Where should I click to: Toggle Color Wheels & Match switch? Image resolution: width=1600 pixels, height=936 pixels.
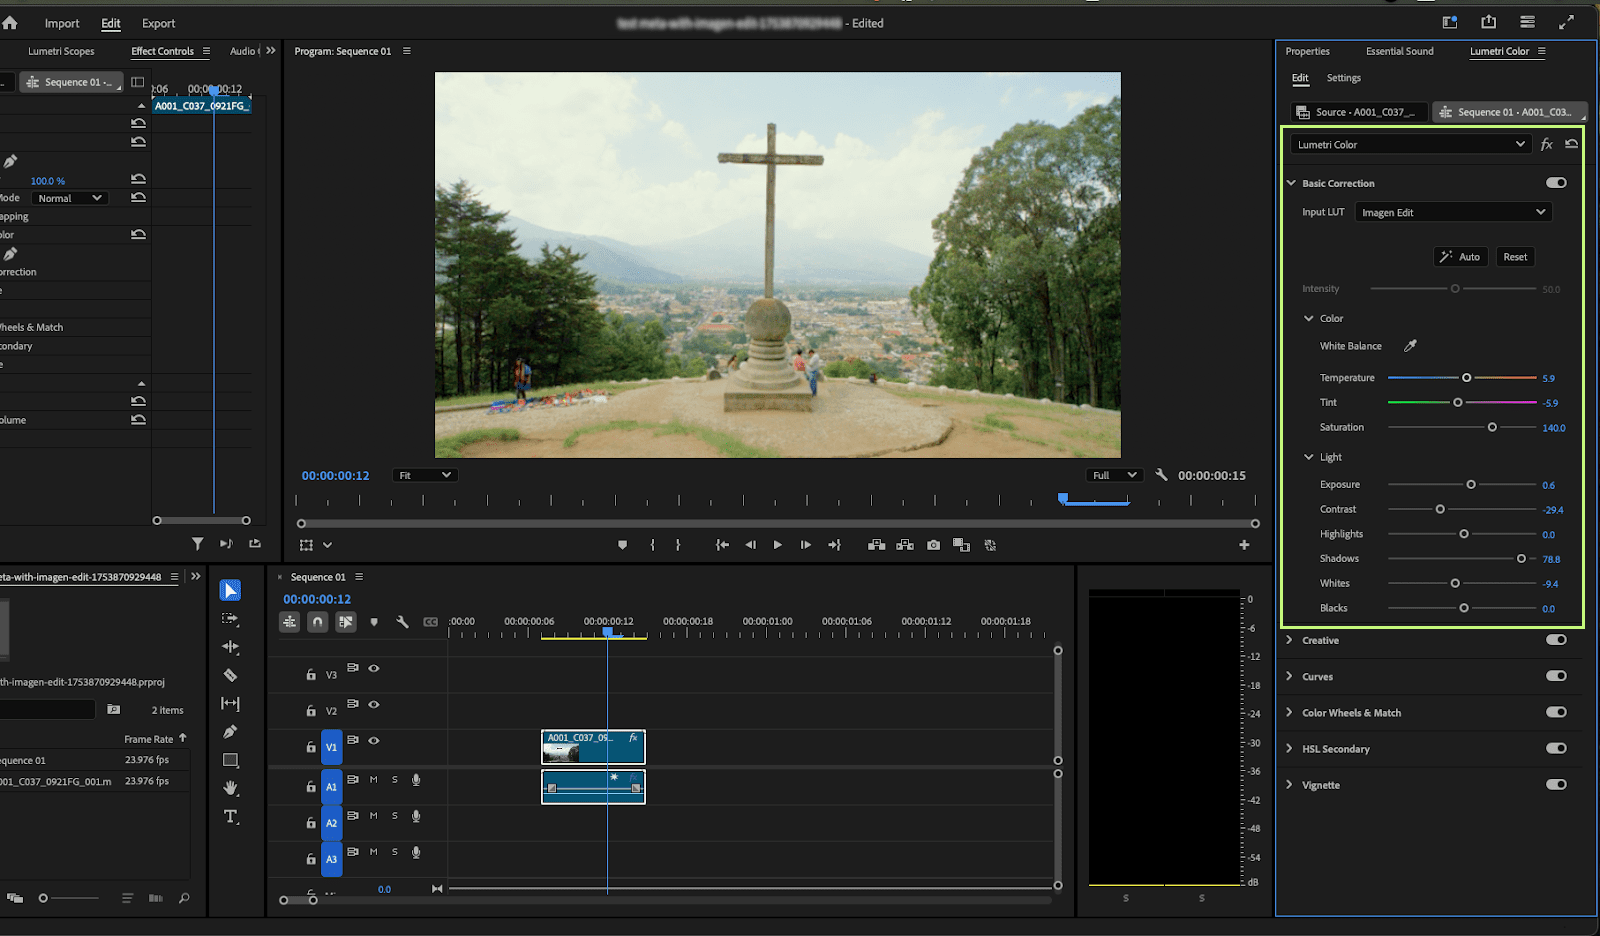click(1556, 712)
